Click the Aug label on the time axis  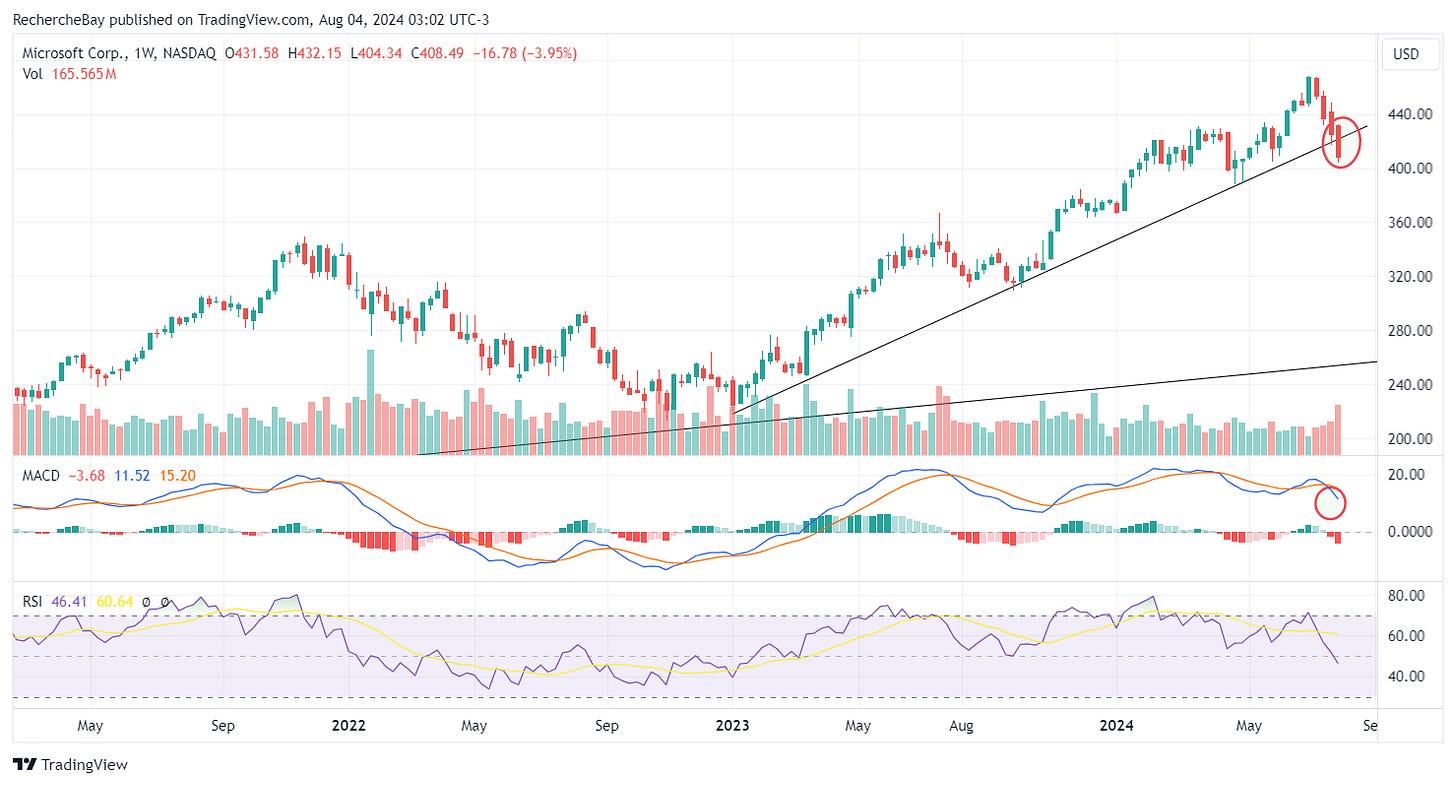coord(962,726)
